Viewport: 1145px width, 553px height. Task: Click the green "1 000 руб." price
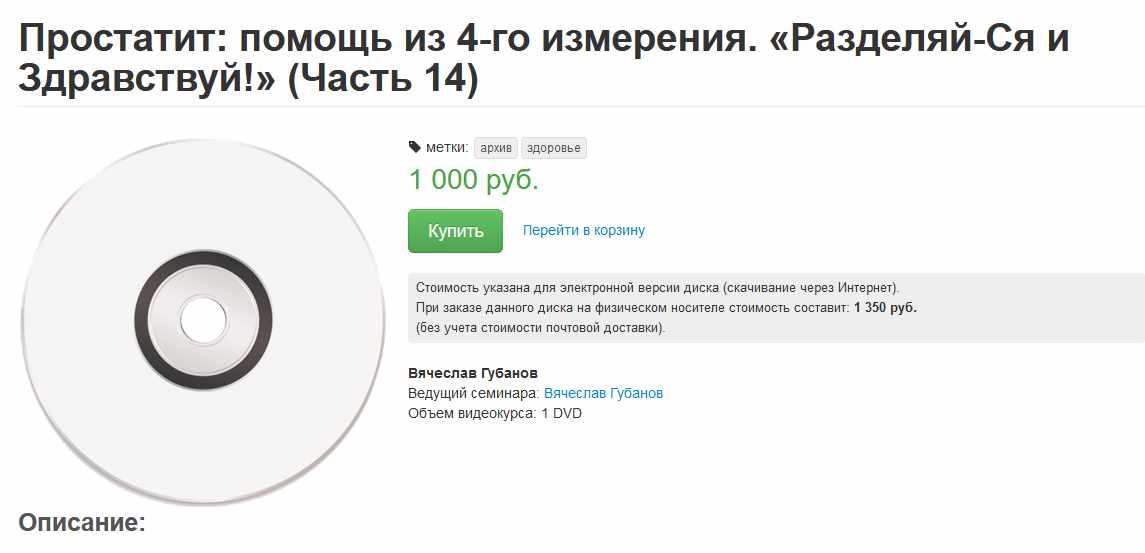(474, 180)
